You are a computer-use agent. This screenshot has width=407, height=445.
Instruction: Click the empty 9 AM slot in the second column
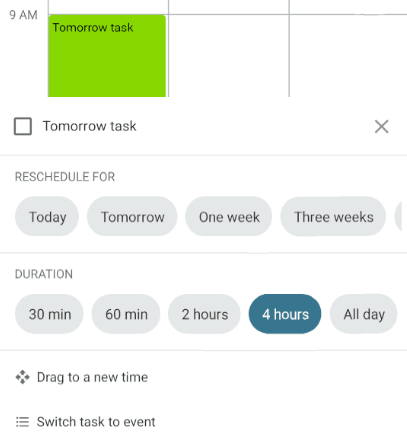[x=229, y=56]
